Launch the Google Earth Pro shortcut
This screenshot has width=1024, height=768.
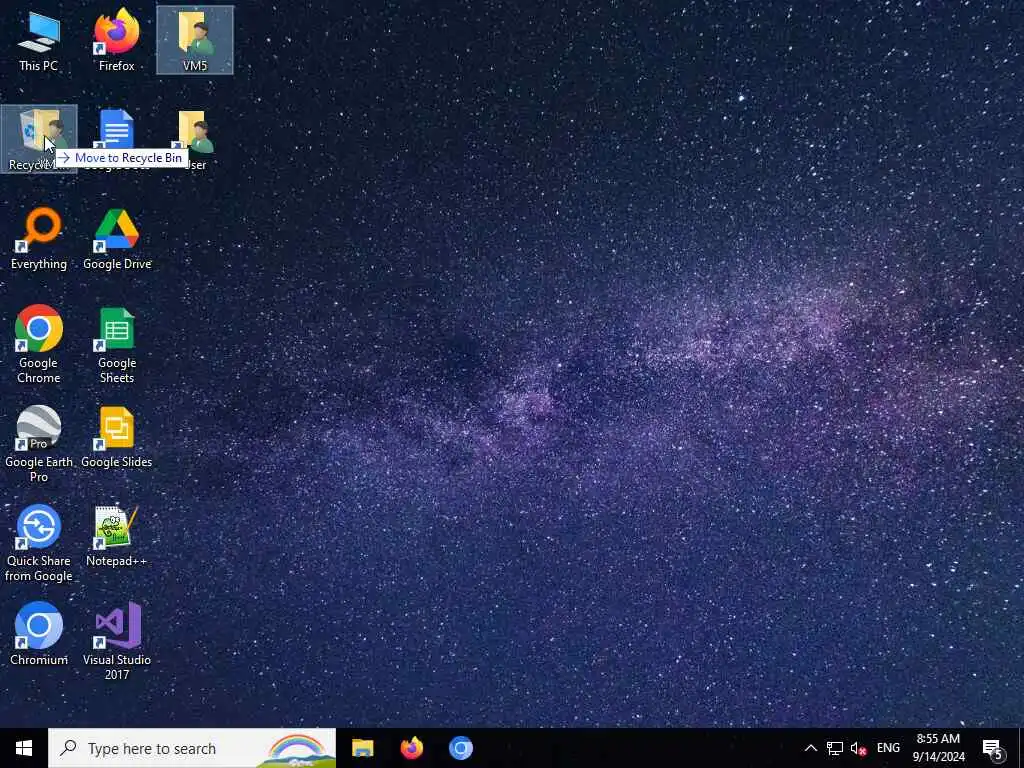[x=39, y=444]
